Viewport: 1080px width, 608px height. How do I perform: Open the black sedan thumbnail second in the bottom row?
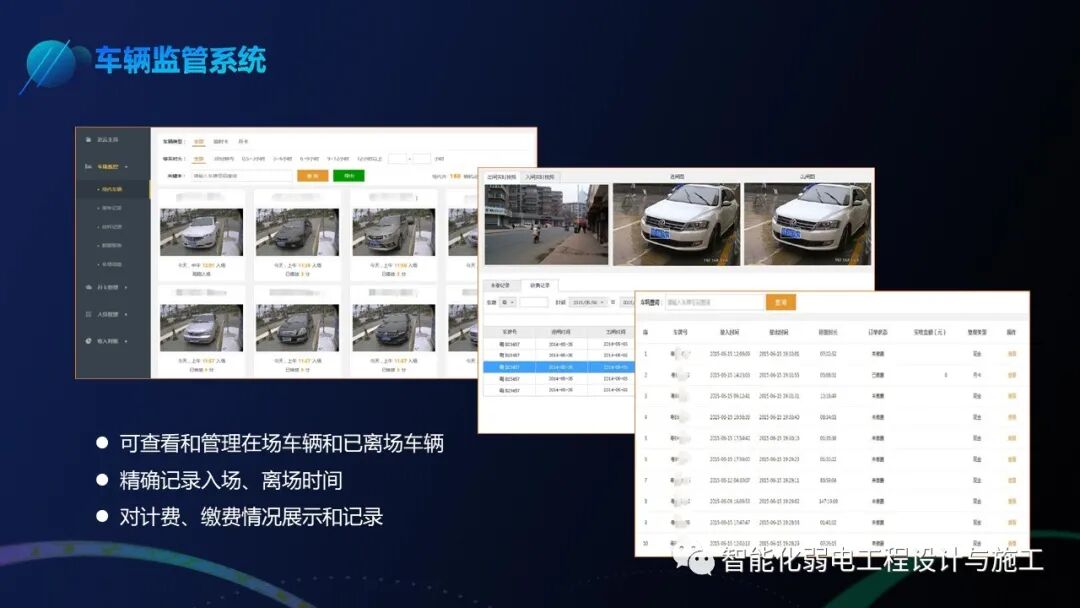298,328
